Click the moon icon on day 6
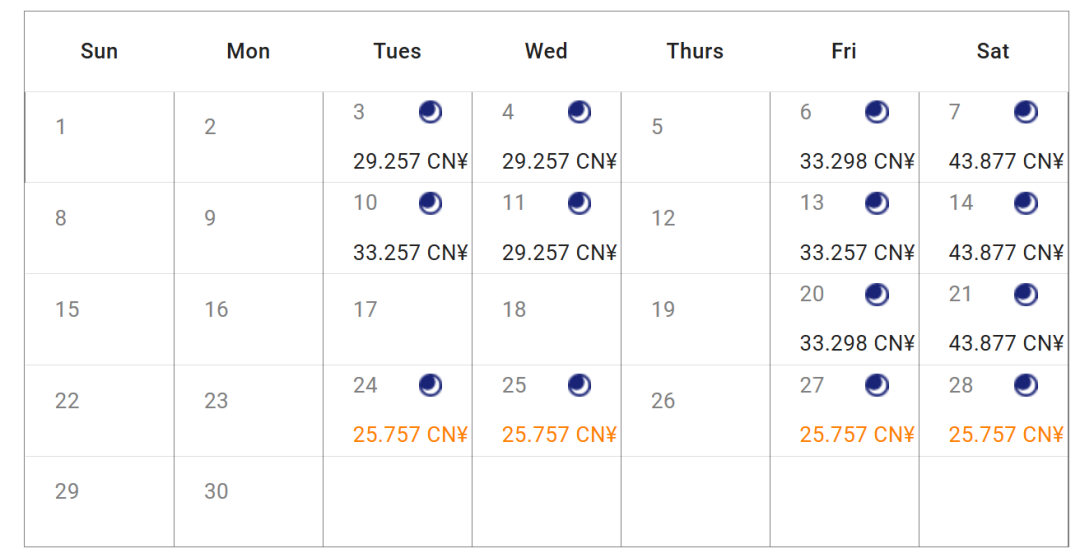The width and height of the screenshot is (1080, 558). pyautogui.click(x=877, y=112)
